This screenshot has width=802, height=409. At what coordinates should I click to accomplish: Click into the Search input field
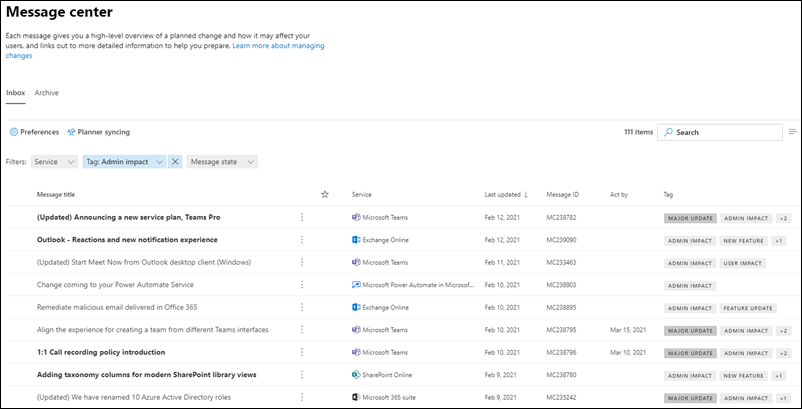tap(720, 132)
